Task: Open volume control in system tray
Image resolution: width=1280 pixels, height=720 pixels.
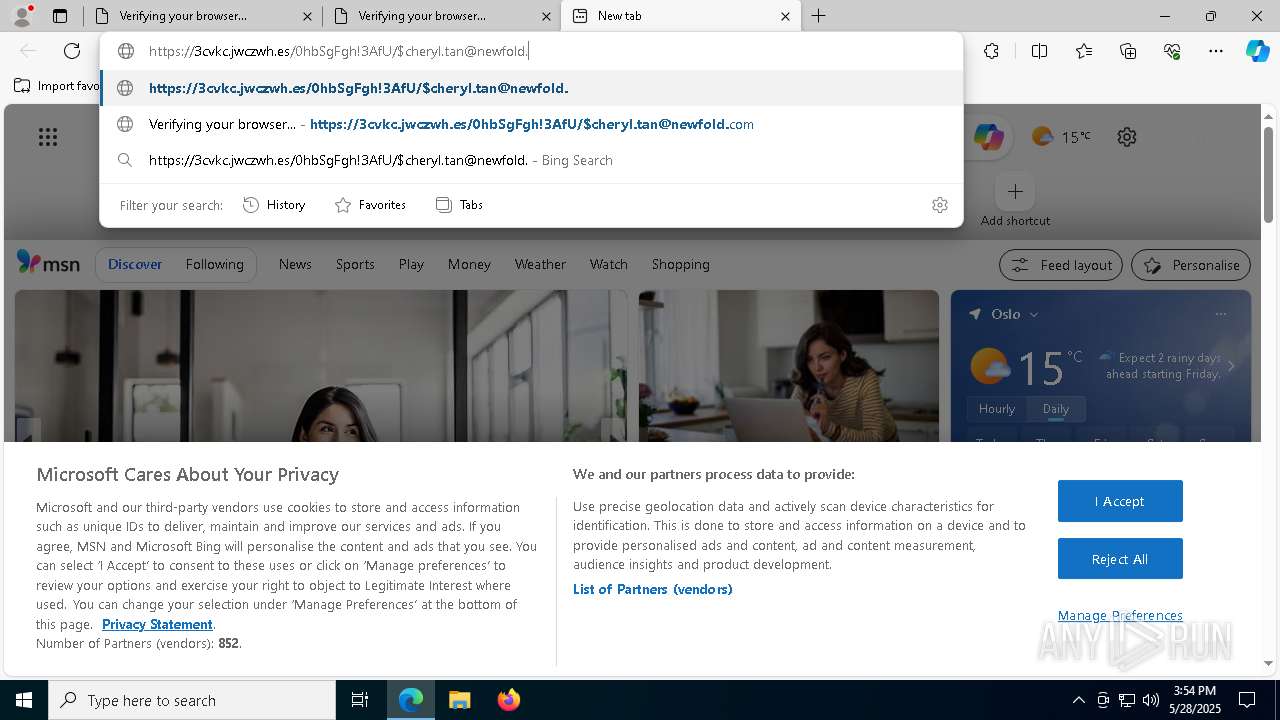Action: click(1150, 700)
